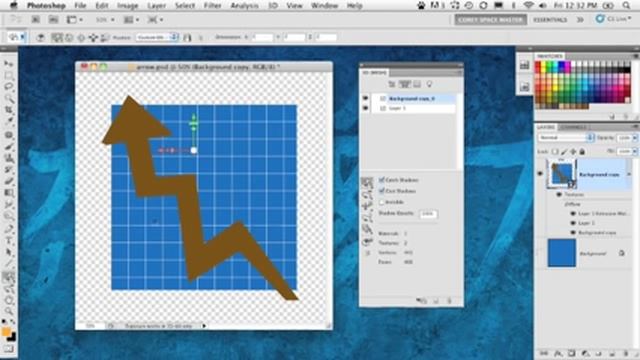Toggle the Catch Shadows checkbox
This screenshot has width=640, height=360.
[382, 180]
